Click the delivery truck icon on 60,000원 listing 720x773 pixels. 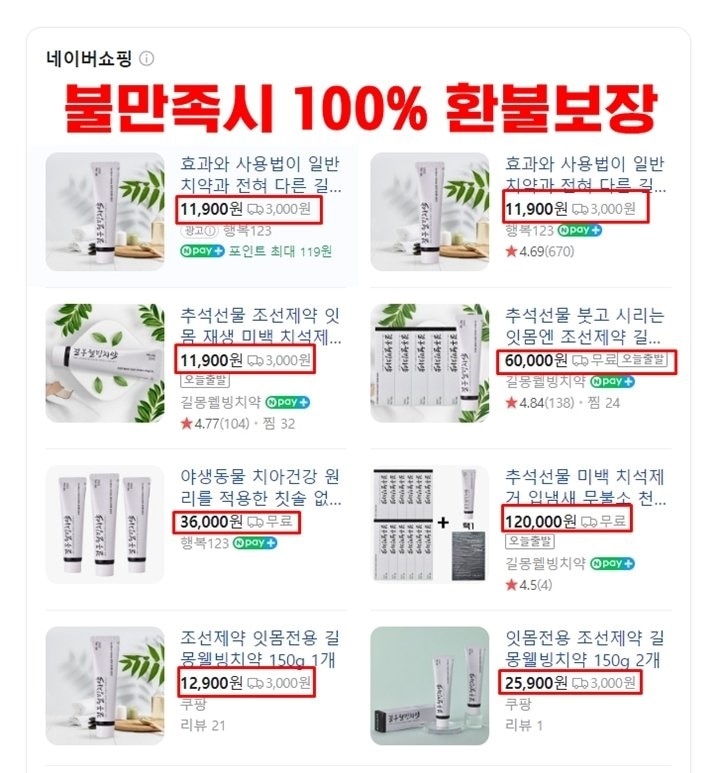click(579, 360)
